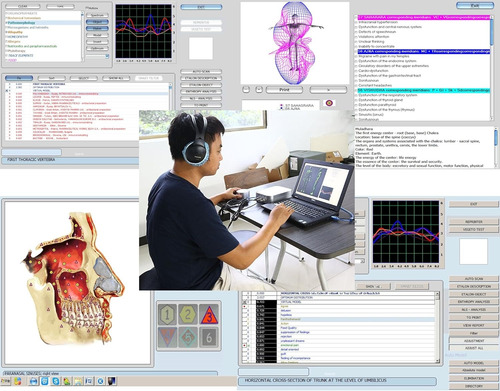This screenshot has width=500, height=391.
Task: Toggle the checkbox above the Spectrum button
Action: [x=87, y=8]
